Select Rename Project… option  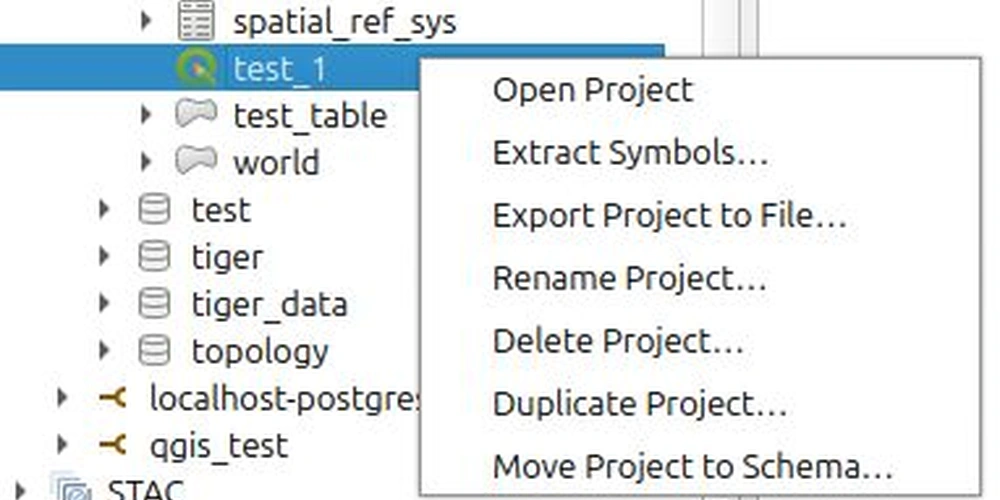(629, 279)
